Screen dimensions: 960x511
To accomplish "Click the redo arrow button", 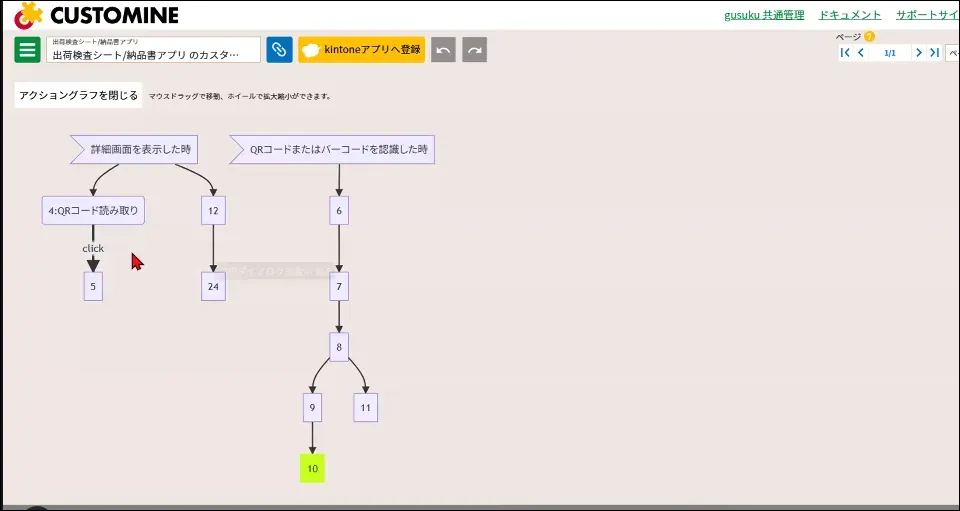I will point(475,50).
